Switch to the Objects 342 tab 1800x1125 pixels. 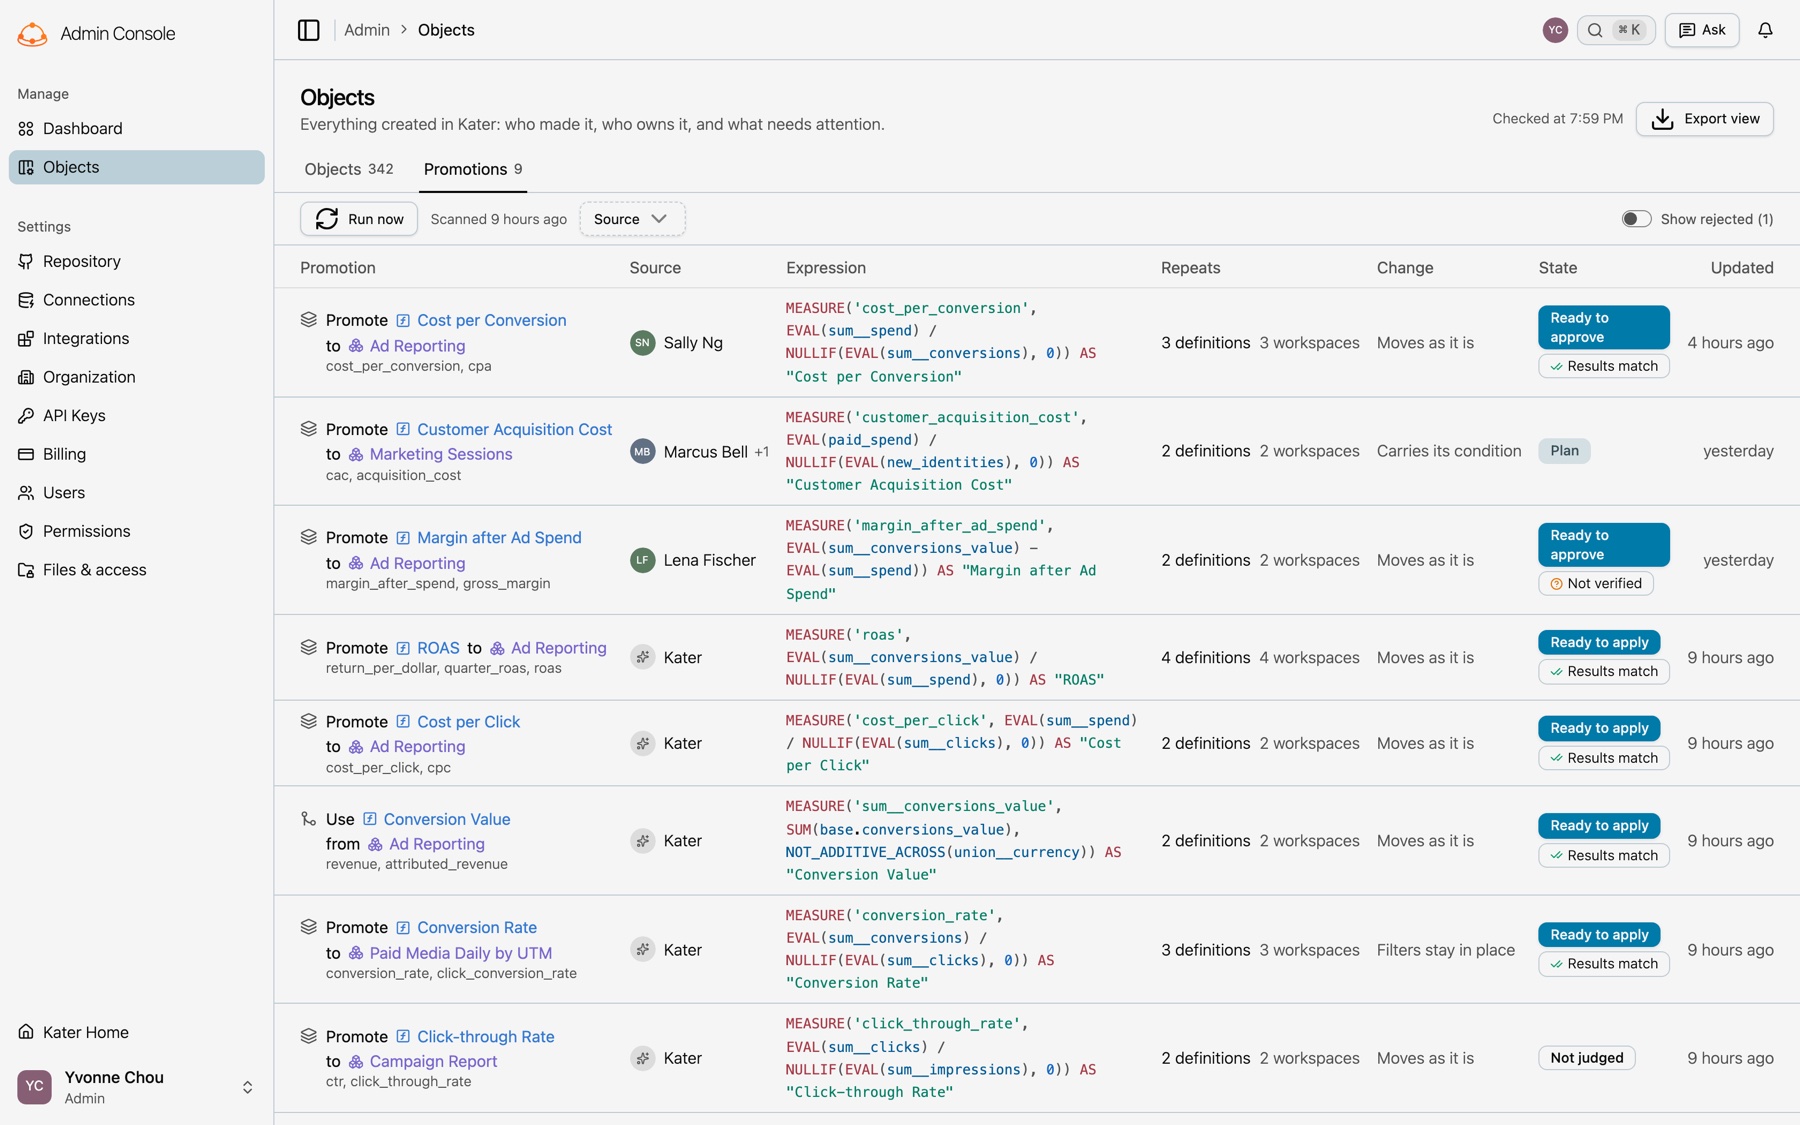349,169
